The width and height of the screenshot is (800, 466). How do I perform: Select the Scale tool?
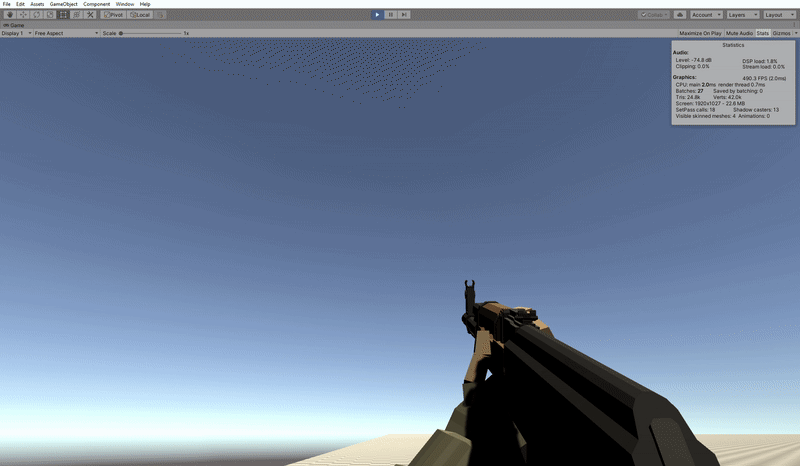coord(49,15)
